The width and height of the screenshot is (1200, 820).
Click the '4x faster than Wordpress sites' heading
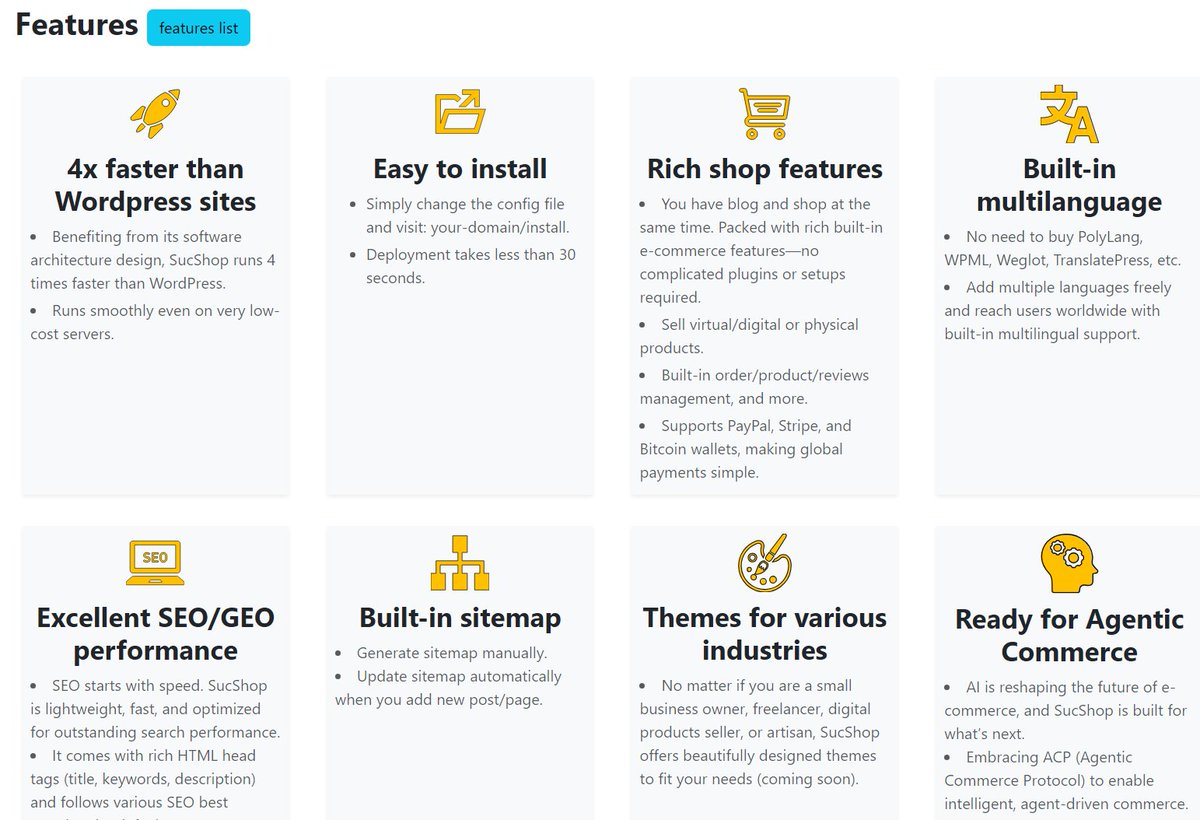coord(155,185)
